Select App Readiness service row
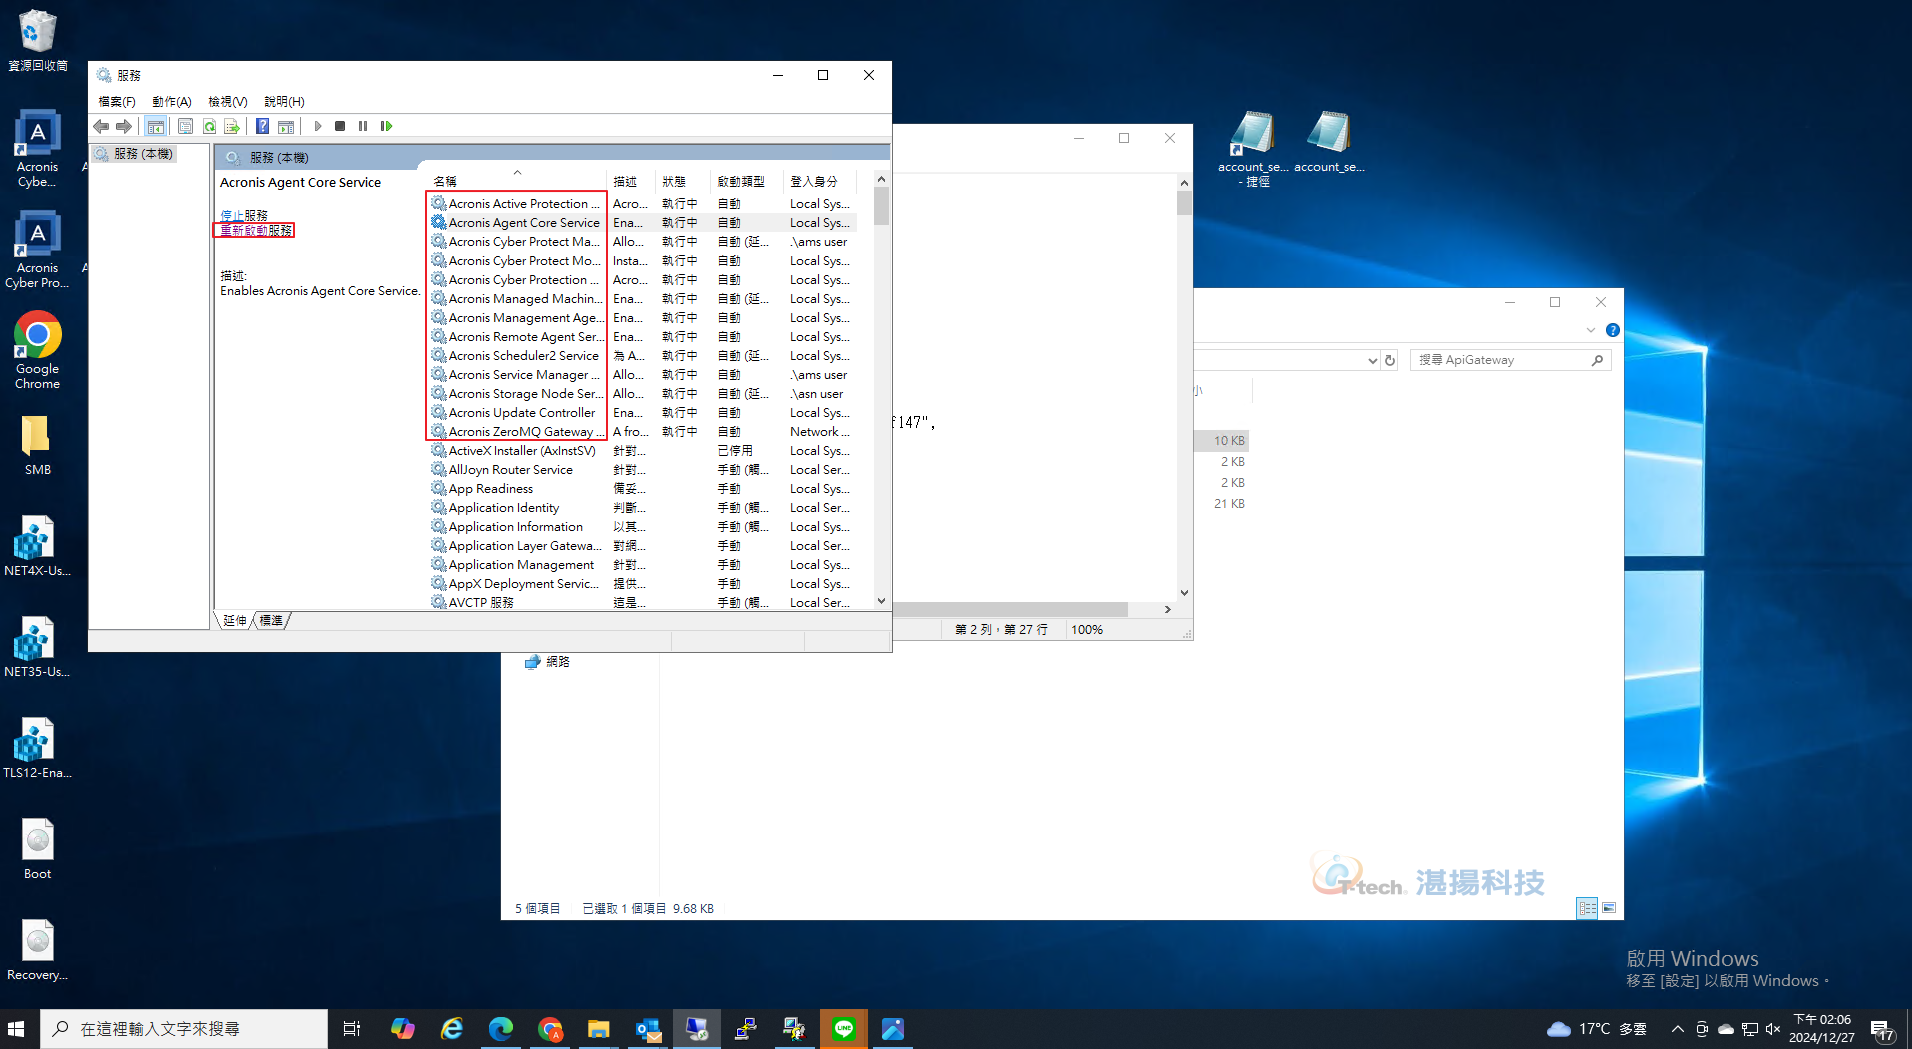Image resolution: width=1912 pixels, height=1049 pixels. click(641, 489)
